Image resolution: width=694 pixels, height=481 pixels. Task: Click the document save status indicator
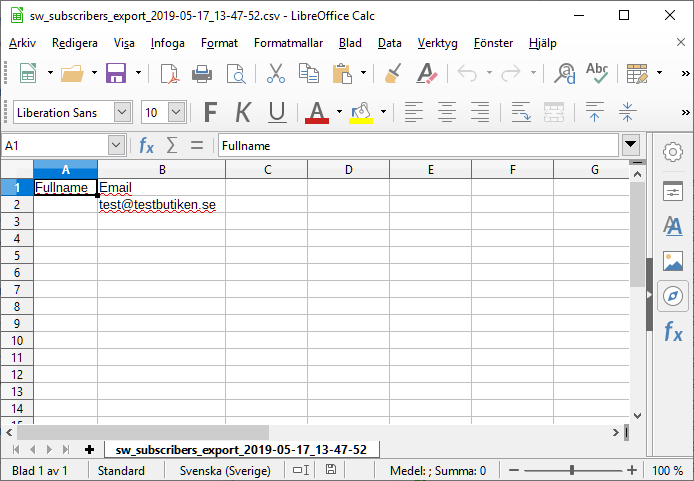coord(331,469)
